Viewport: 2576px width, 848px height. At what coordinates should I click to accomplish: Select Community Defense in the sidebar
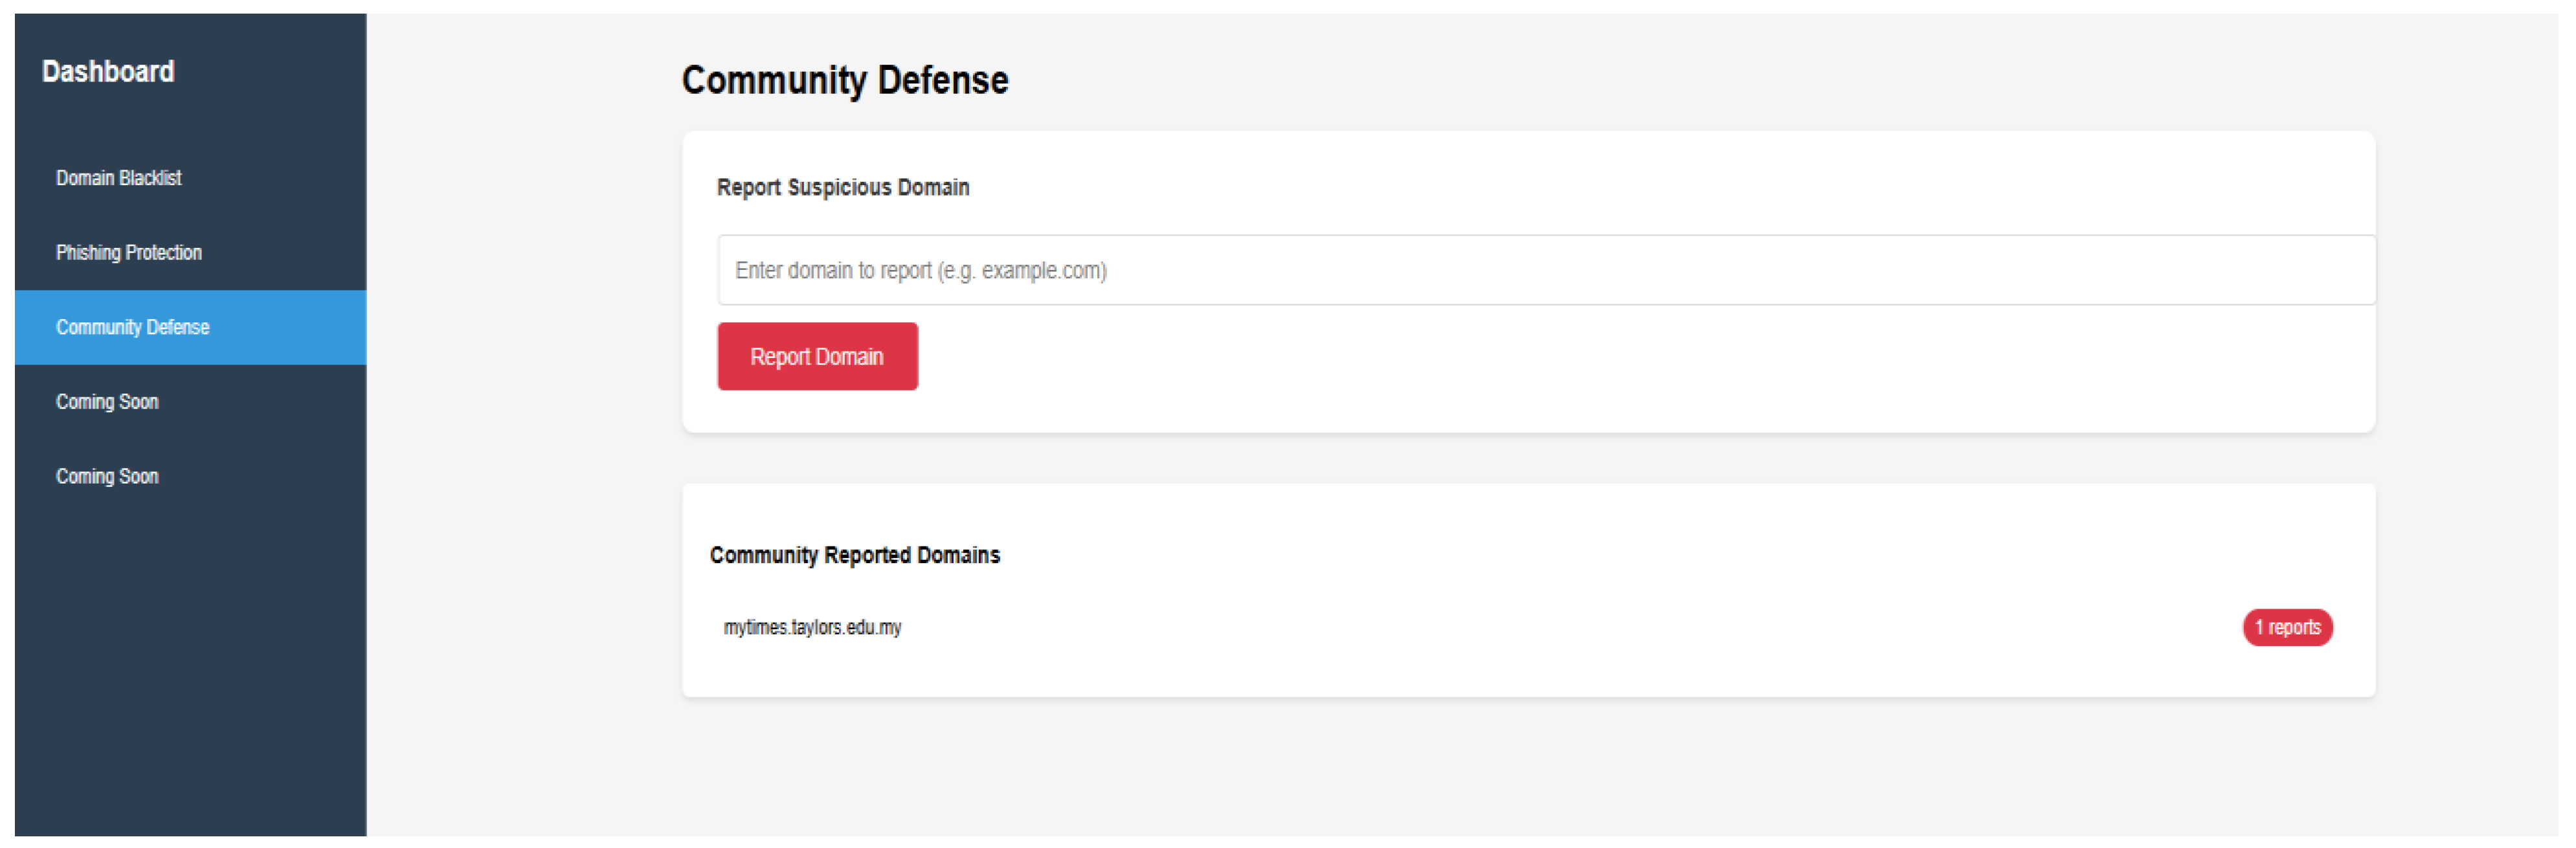click(133, 328)
